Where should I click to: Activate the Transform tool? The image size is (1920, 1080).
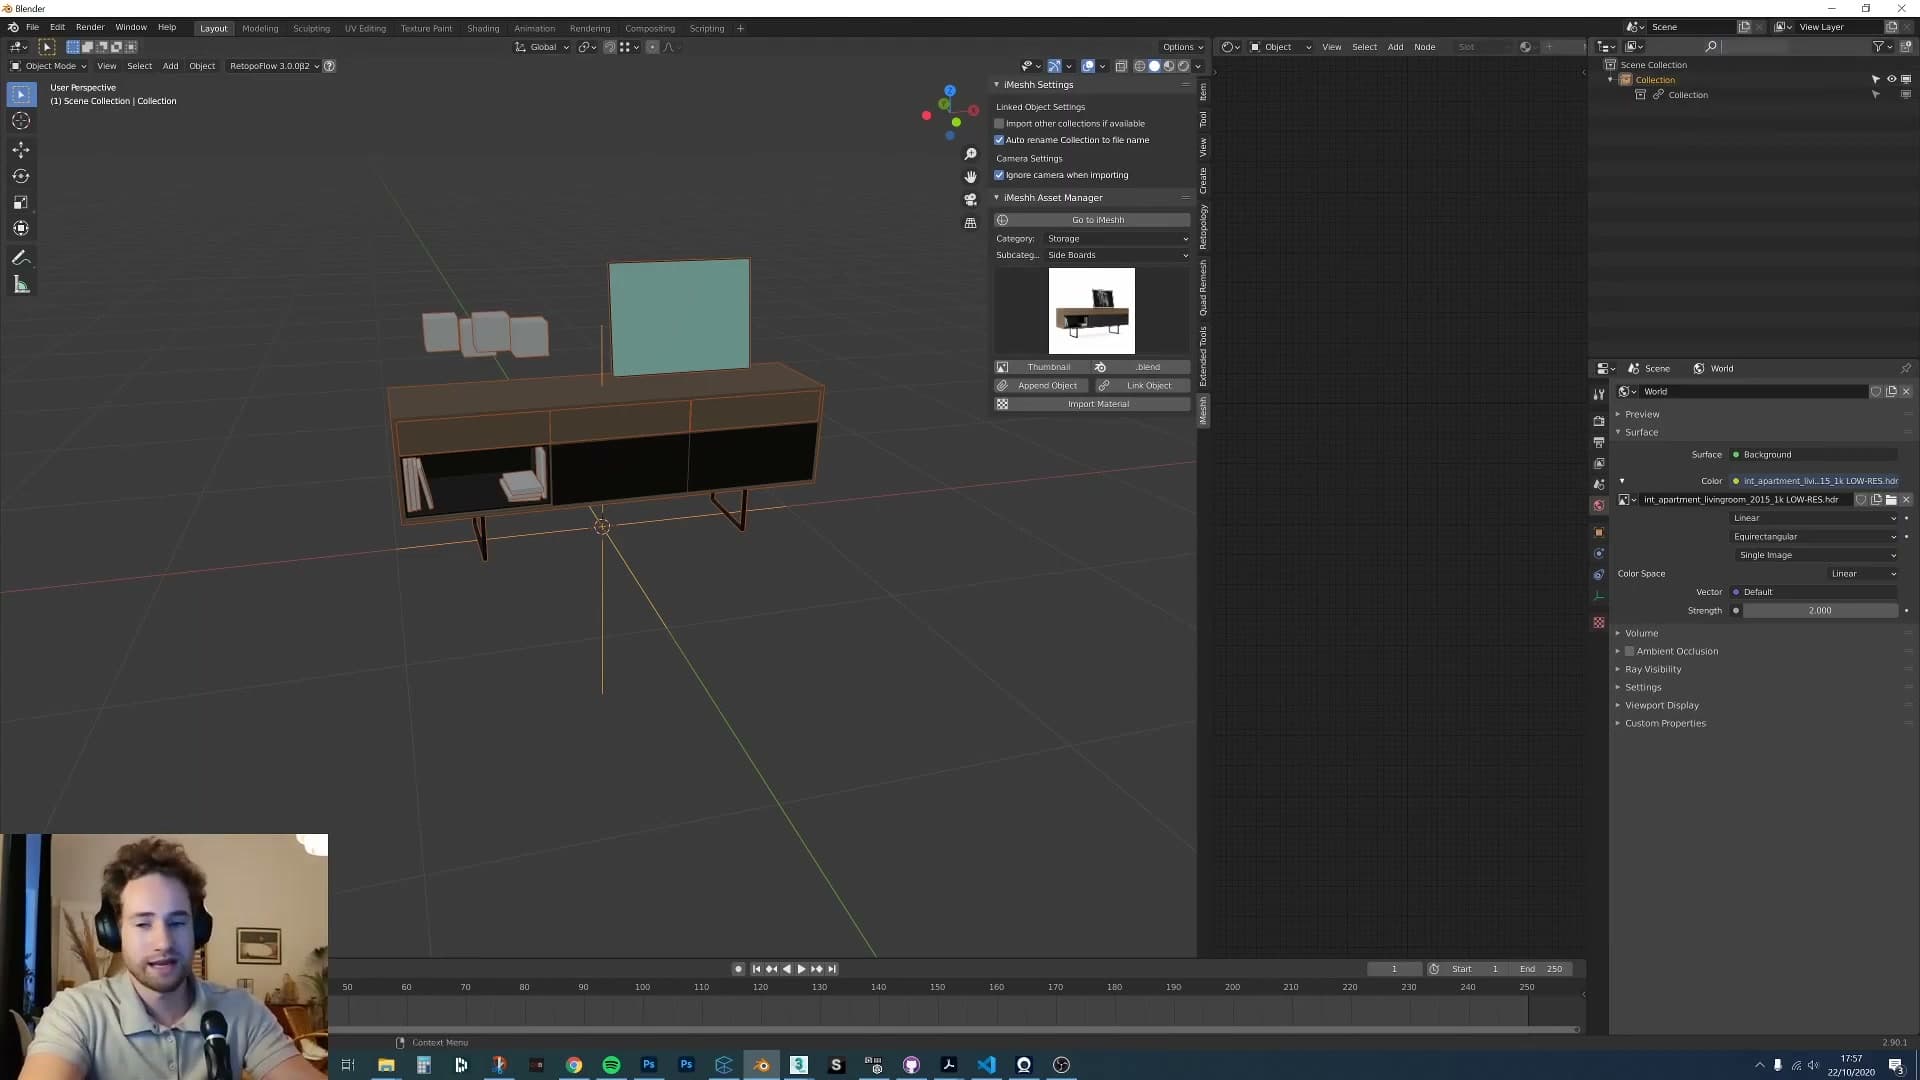tap(21, 228)
